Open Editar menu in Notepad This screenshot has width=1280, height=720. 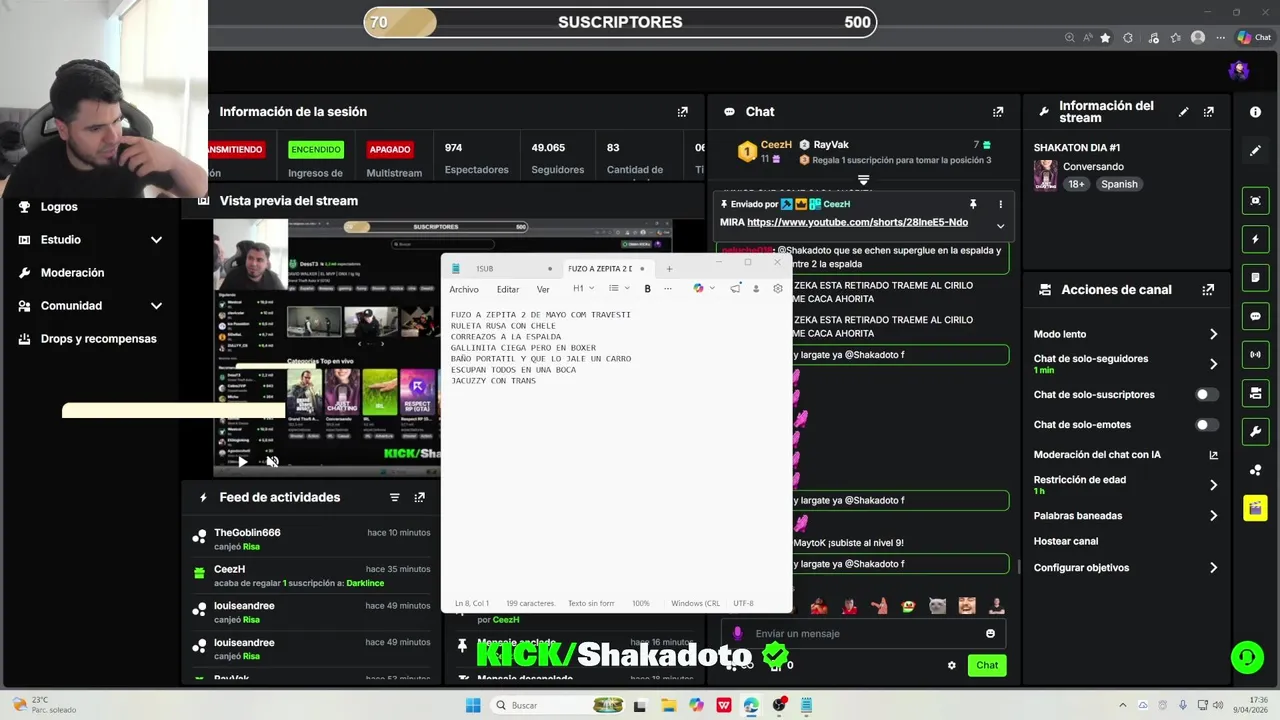[x=508, y=290]
